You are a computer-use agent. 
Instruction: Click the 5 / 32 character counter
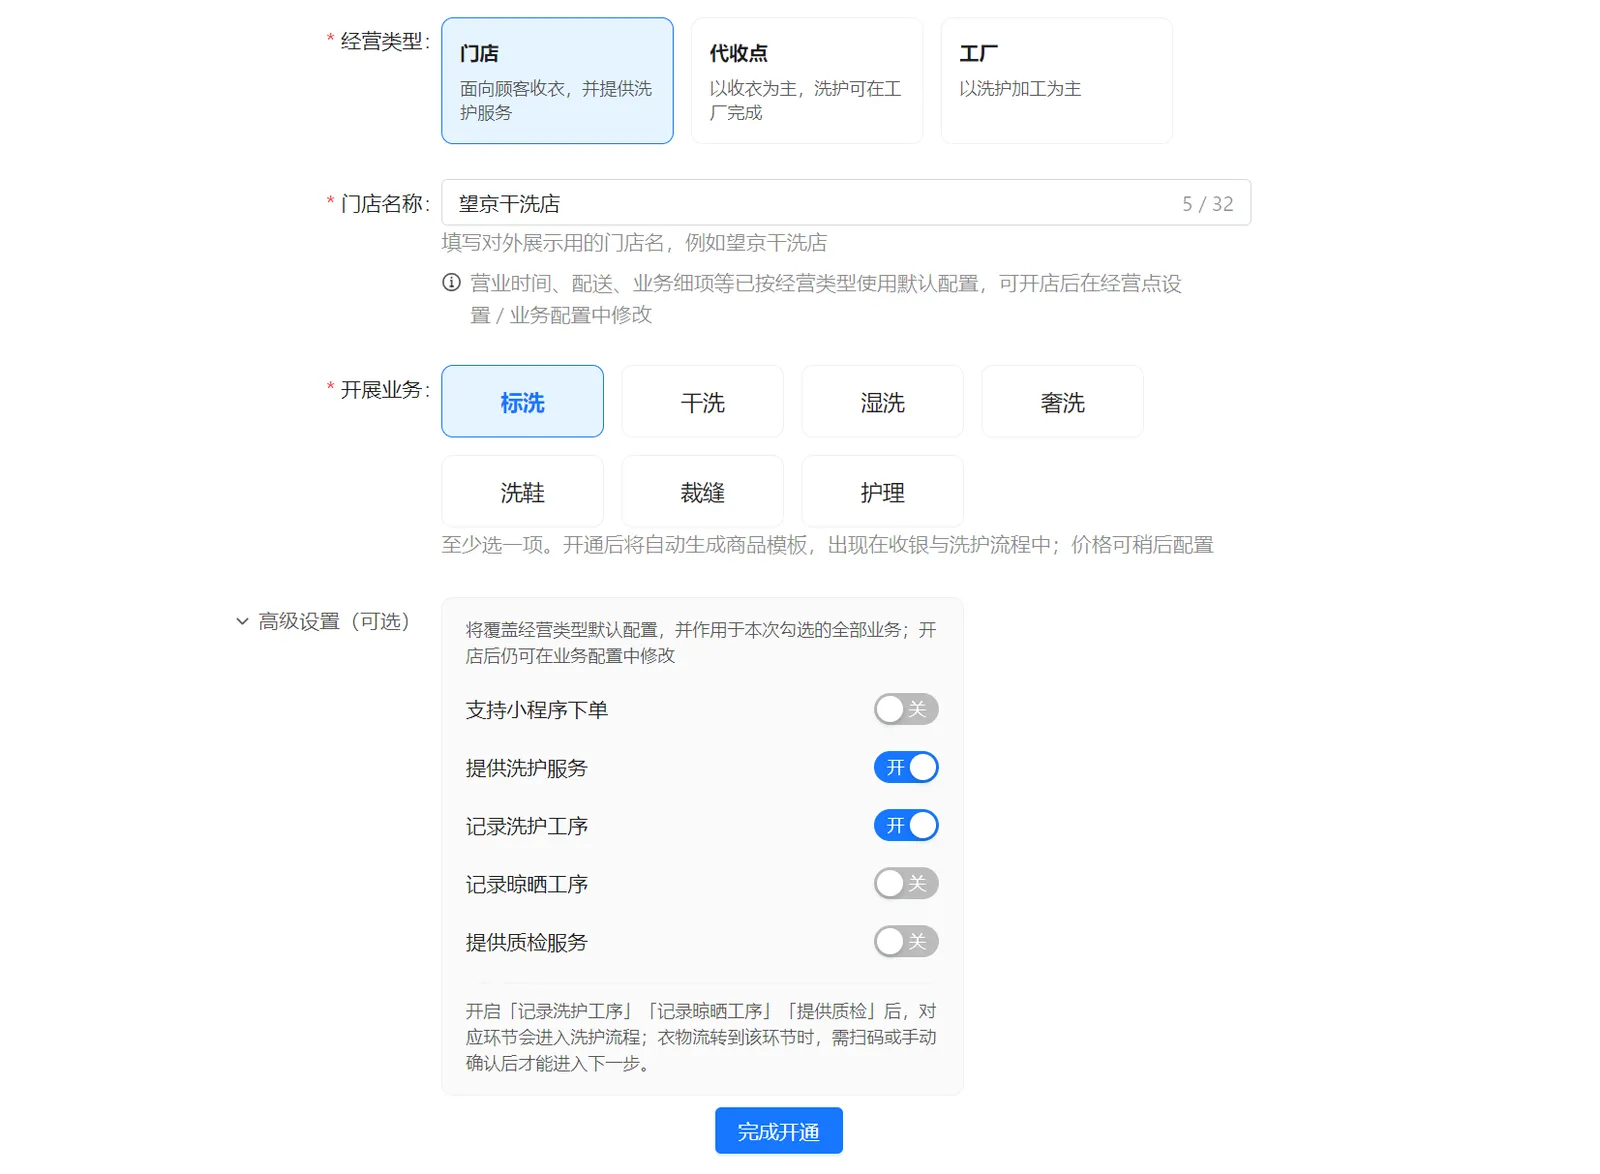[x=1207, y=204]
